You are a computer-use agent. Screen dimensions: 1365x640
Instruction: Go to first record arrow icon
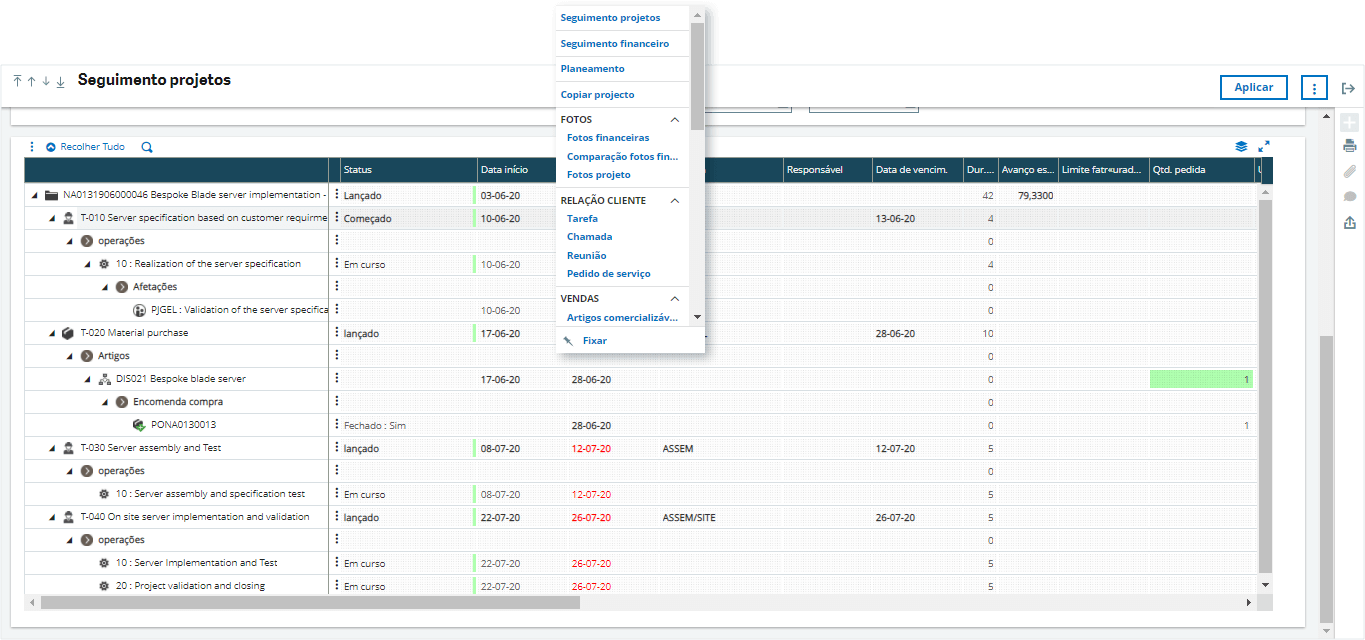17,81
